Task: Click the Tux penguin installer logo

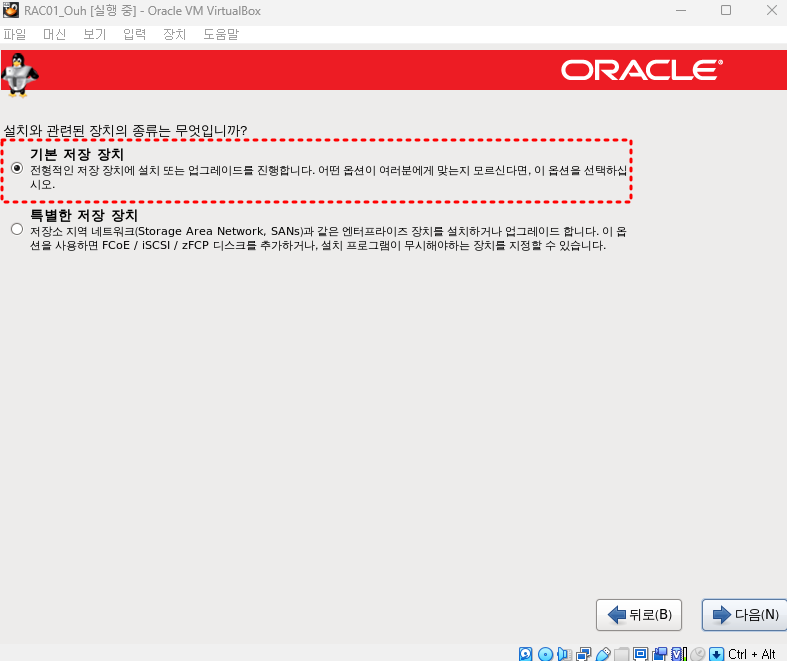Action: tap(20, 75)
